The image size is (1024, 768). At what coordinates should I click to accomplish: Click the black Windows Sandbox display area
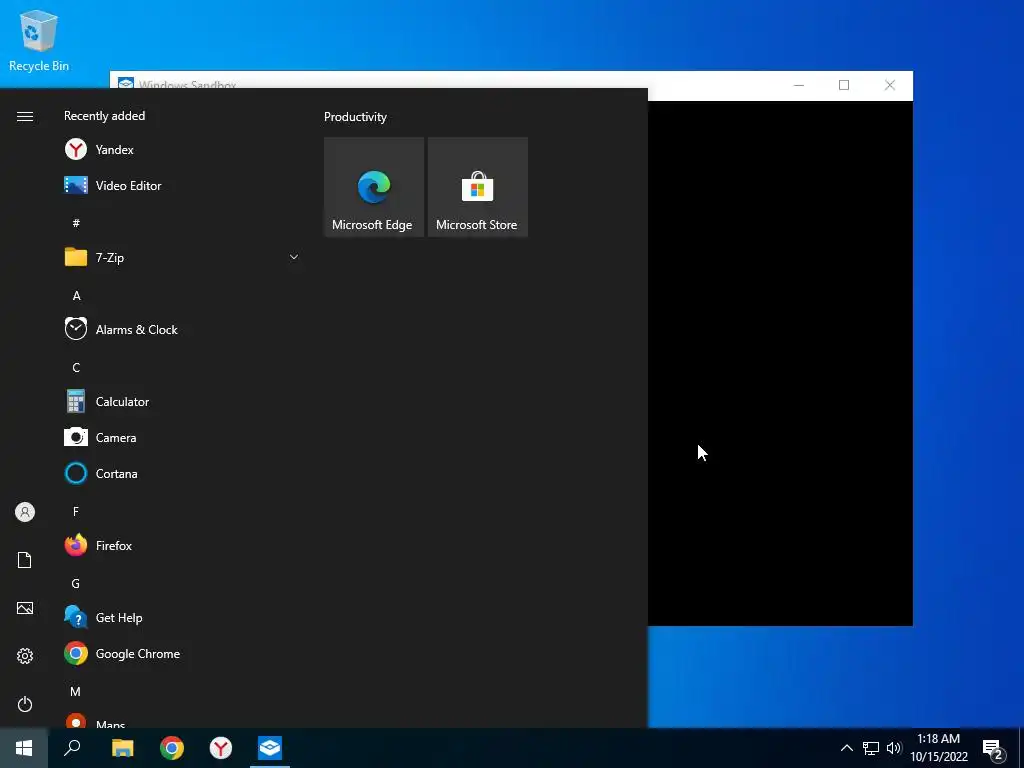point(780,363)
